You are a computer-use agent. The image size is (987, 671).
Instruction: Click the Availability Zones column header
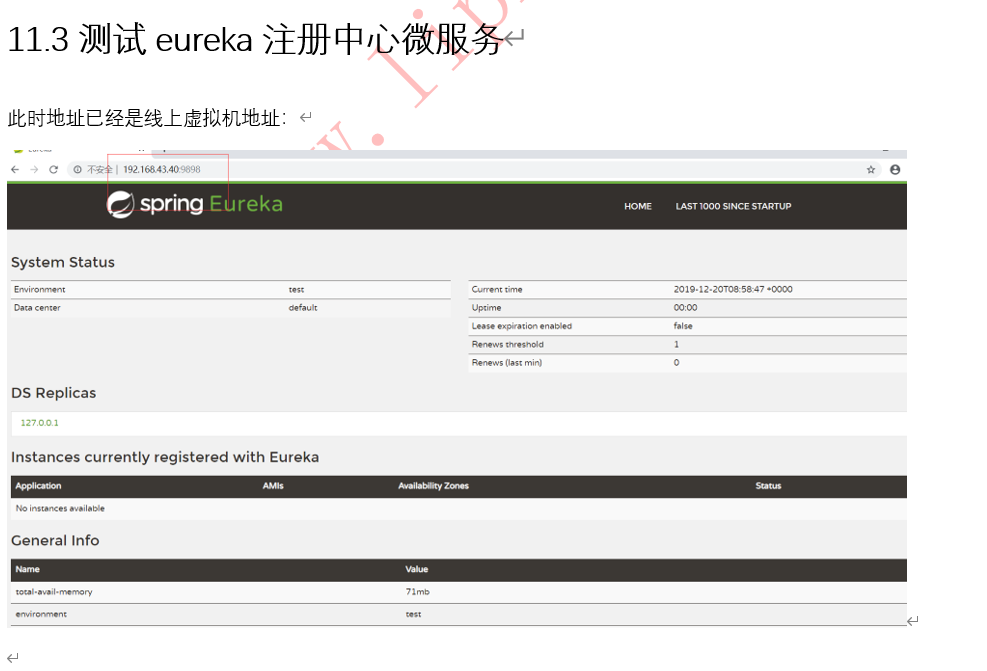click(x=433, y=485)
